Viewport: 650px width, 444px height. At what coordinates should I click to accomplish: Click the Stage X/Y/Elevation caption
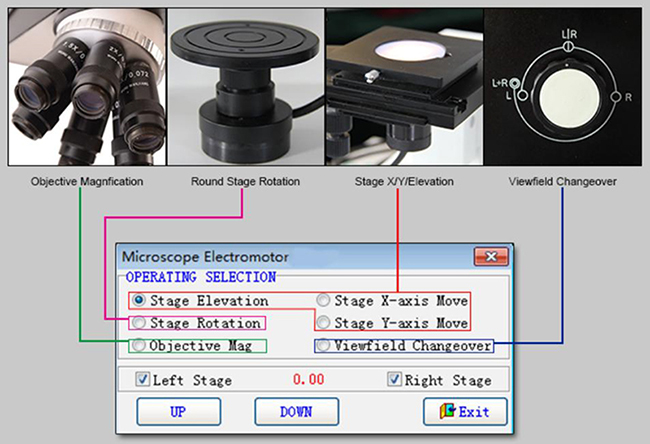pos(404,182)
